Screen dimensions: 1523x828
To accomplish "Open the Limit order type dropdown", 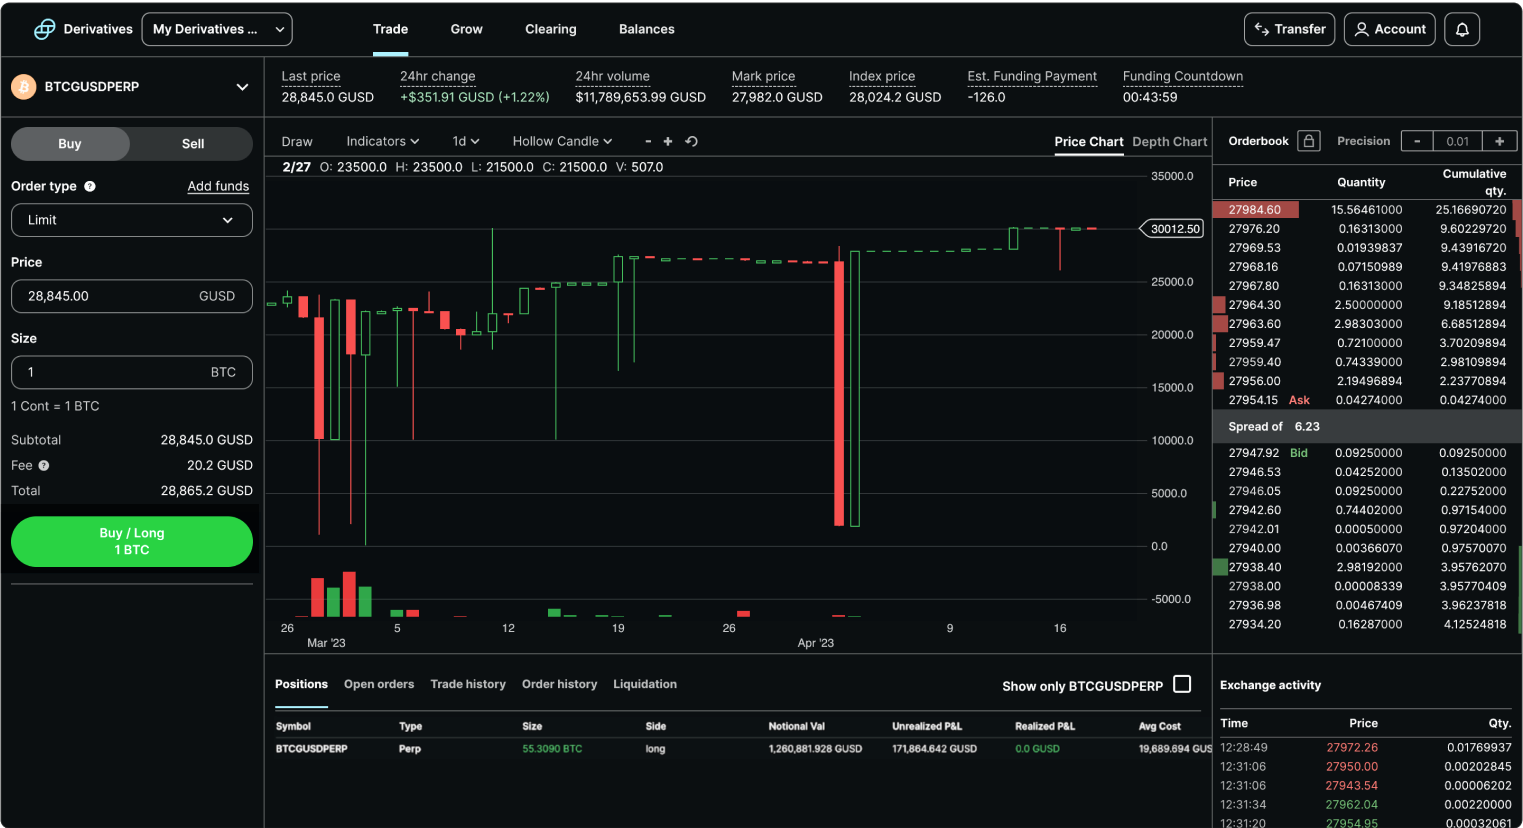I will (132, 220).
